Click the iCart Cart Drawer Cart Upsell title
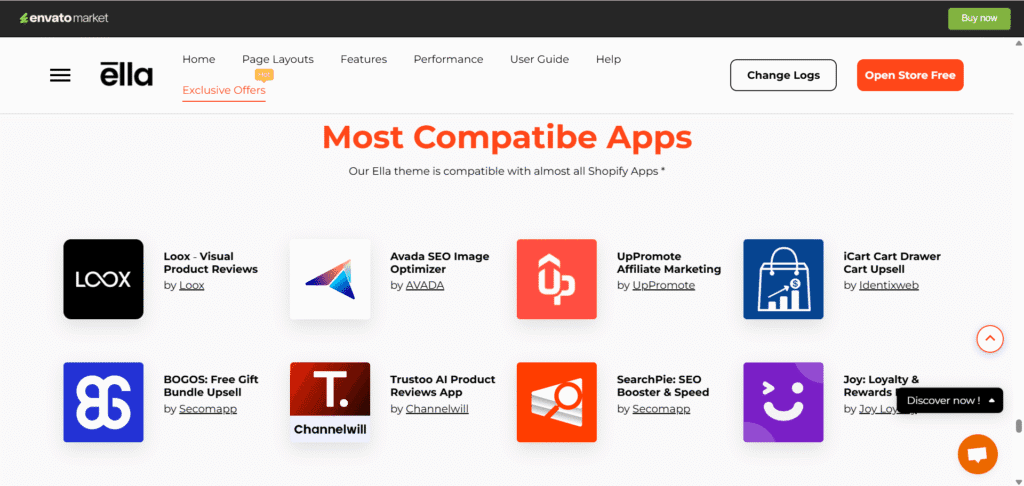 pyautogui.click(x=892, y=263)
